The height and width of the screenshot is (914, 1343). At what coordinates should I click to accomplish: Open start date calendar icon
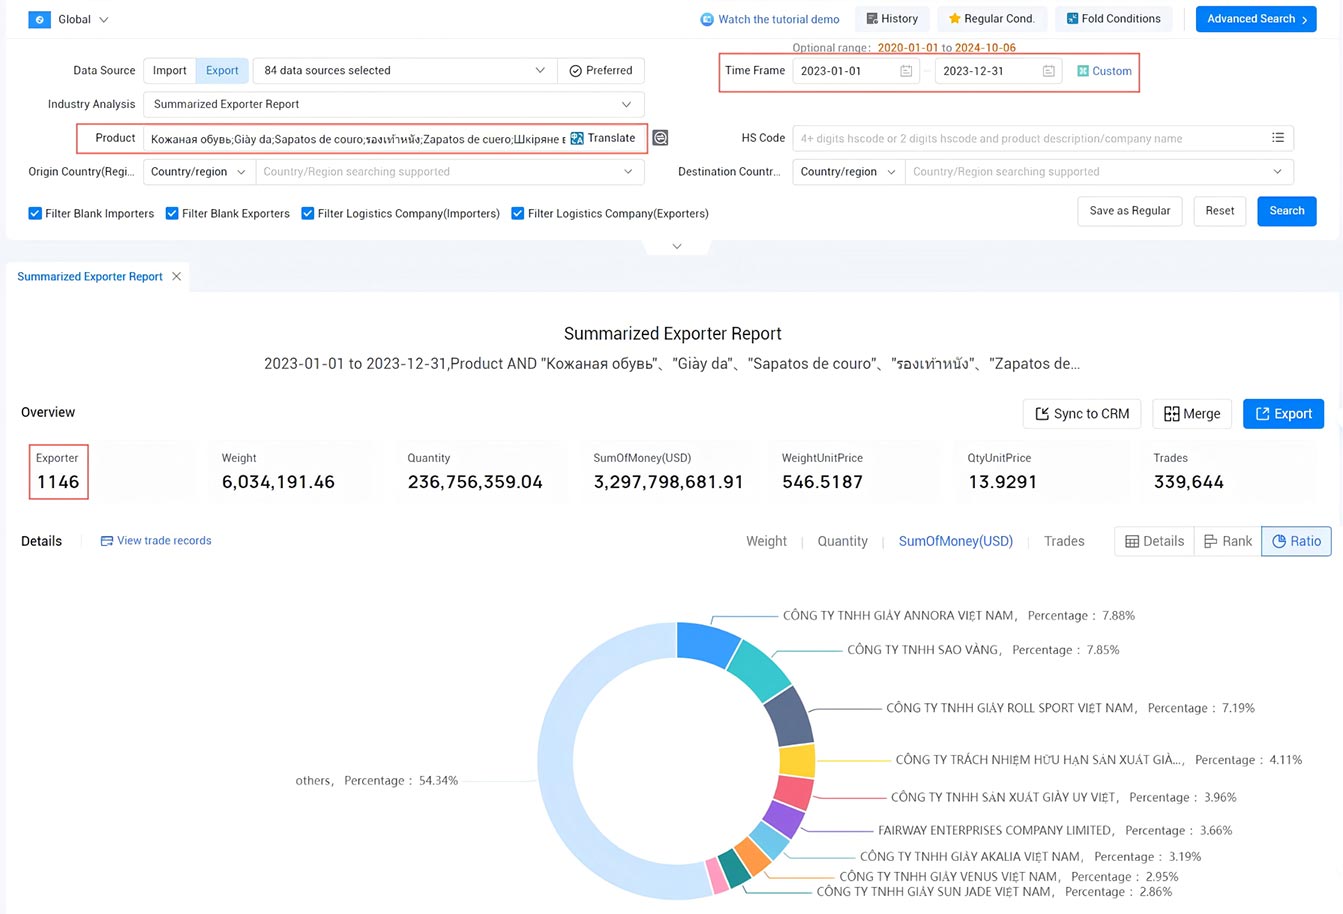click(906, 71)
